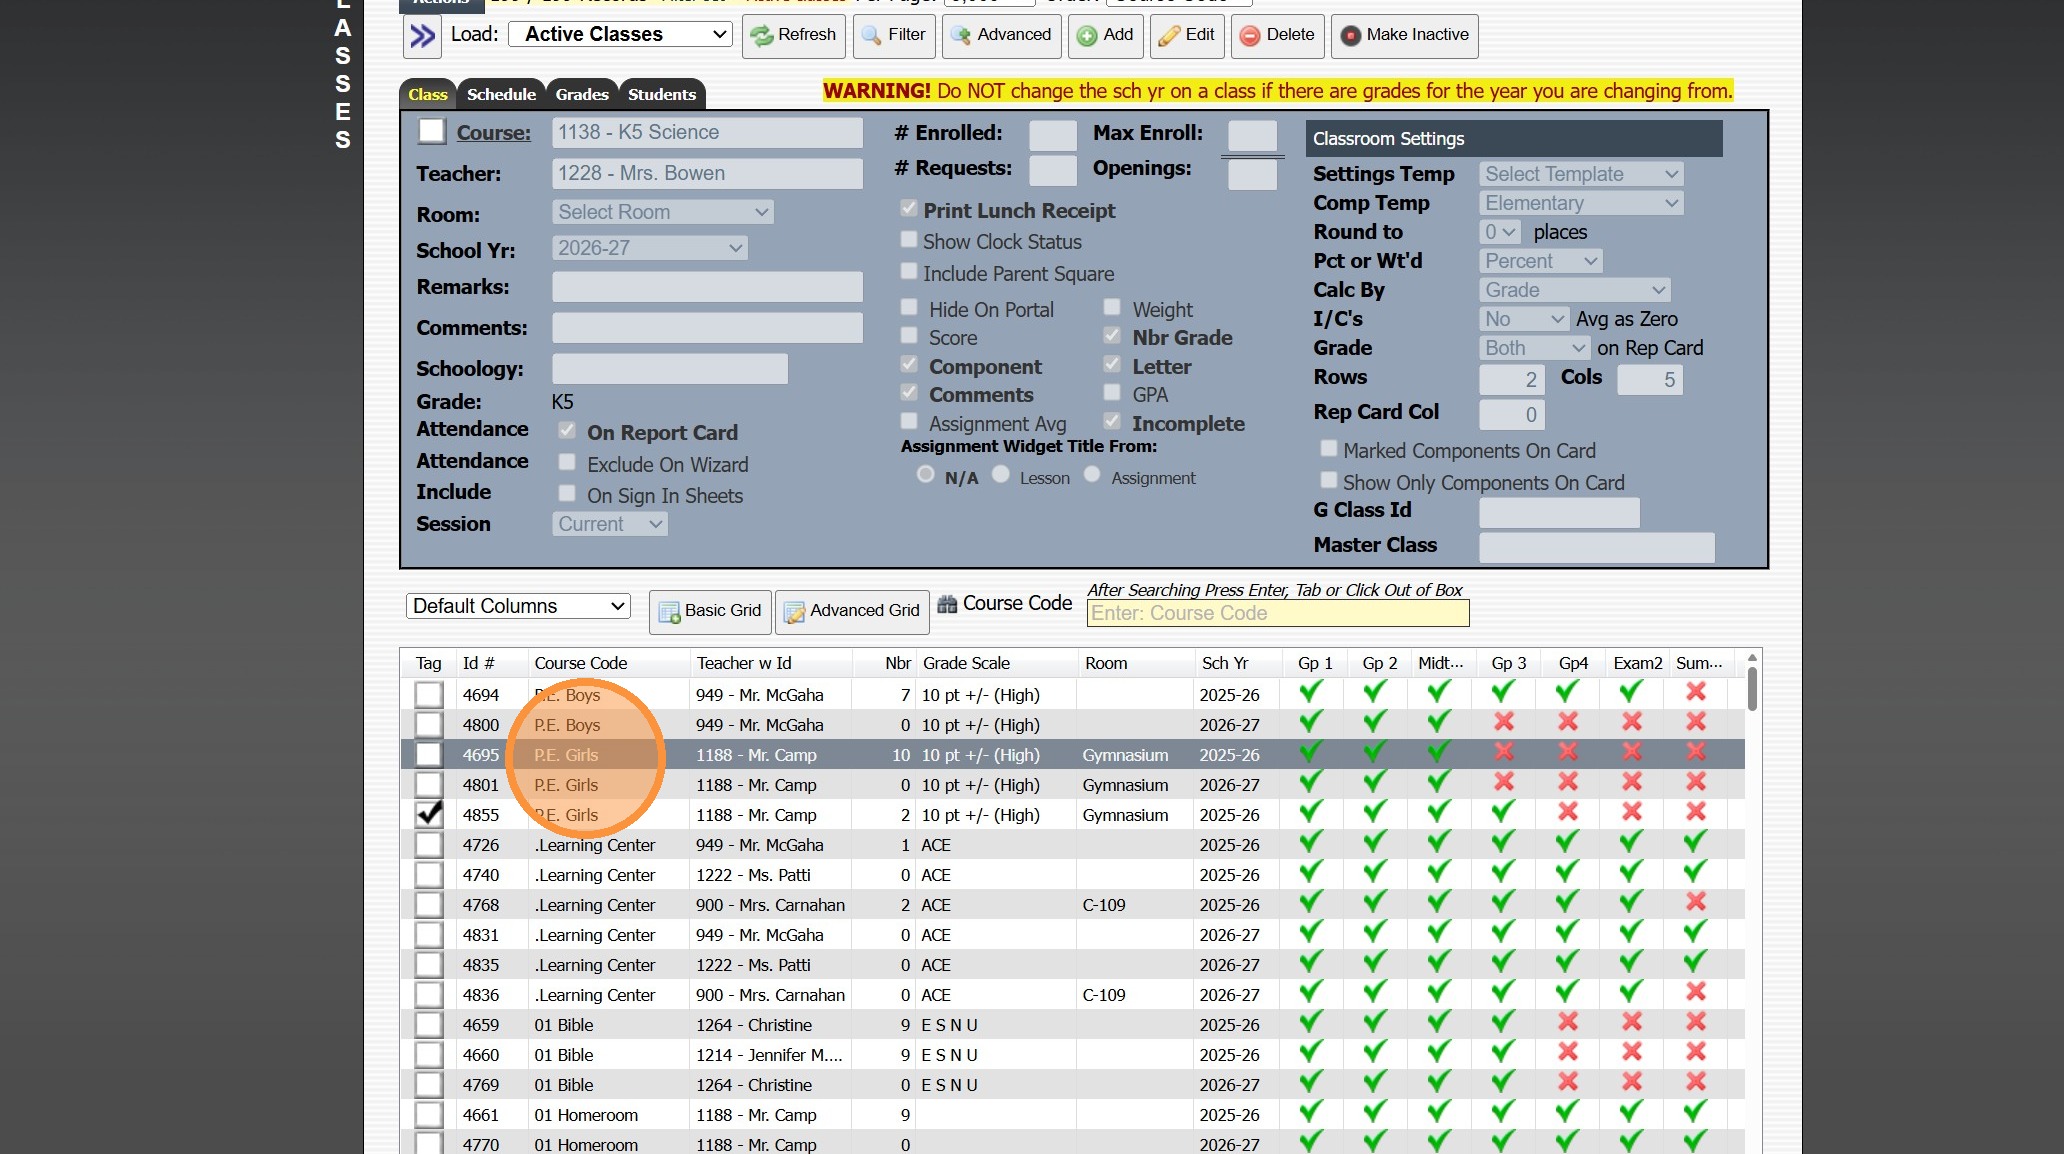
Task: Open the School Yr 2026-27 dropdown
Action: click(x=649, y=248)
